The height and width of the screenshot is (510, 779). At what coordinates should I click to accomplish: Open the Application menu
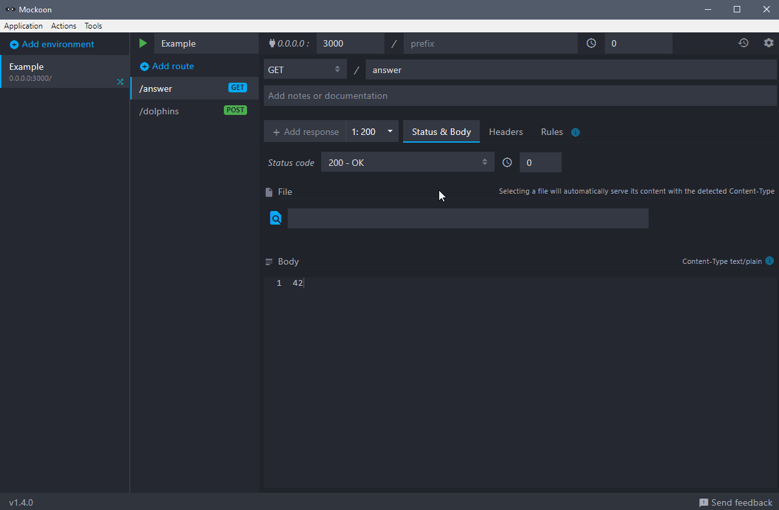pos(23,26)
